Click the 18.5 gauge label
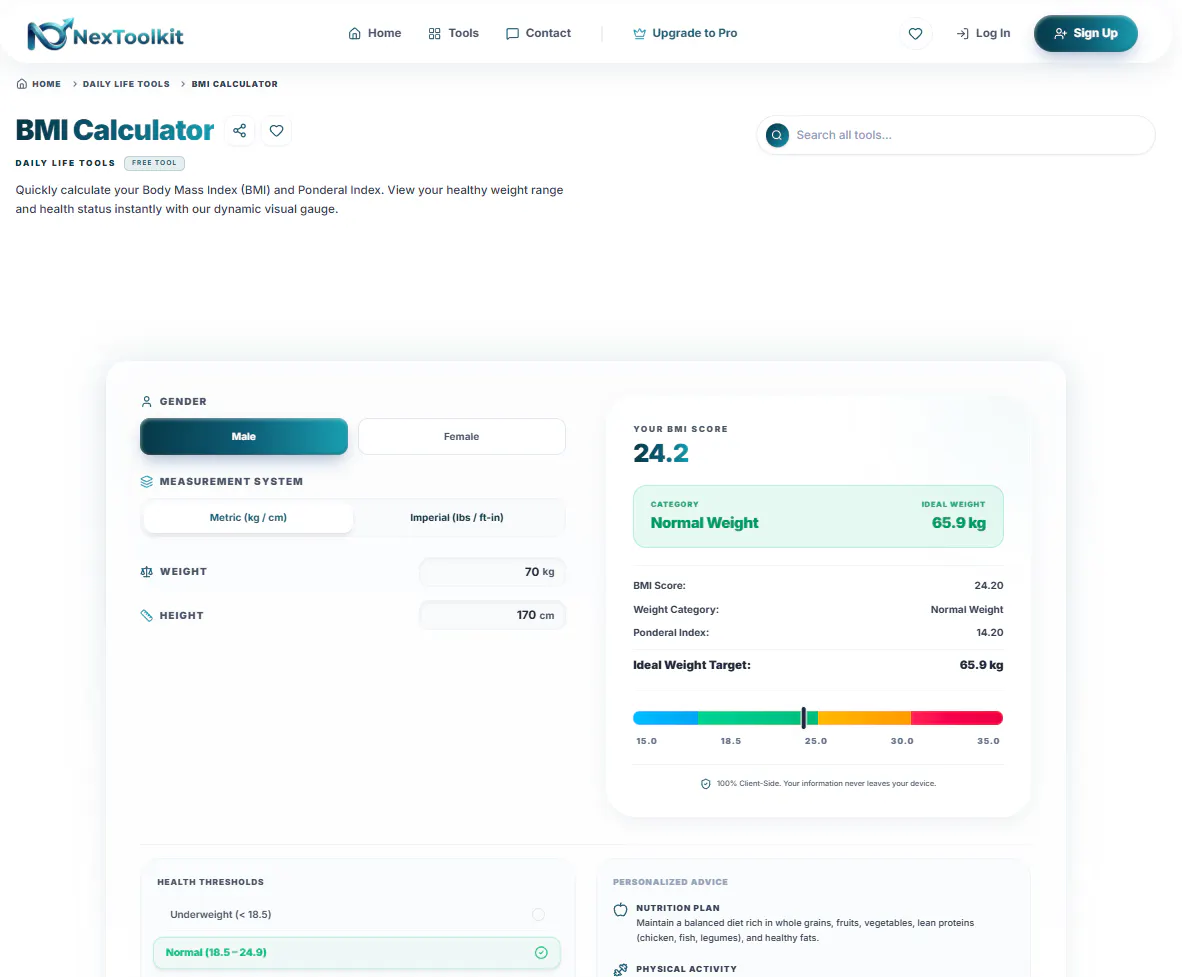 pyautogui.click(x=730, y=741)
